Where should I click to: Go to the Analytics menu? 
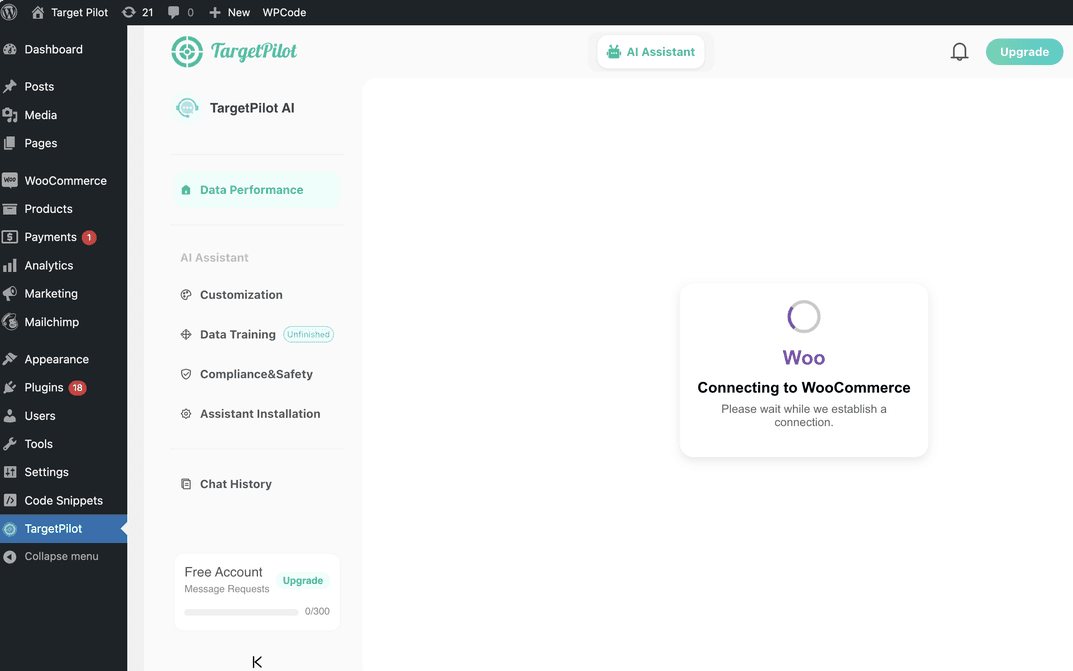pos(64,265)
